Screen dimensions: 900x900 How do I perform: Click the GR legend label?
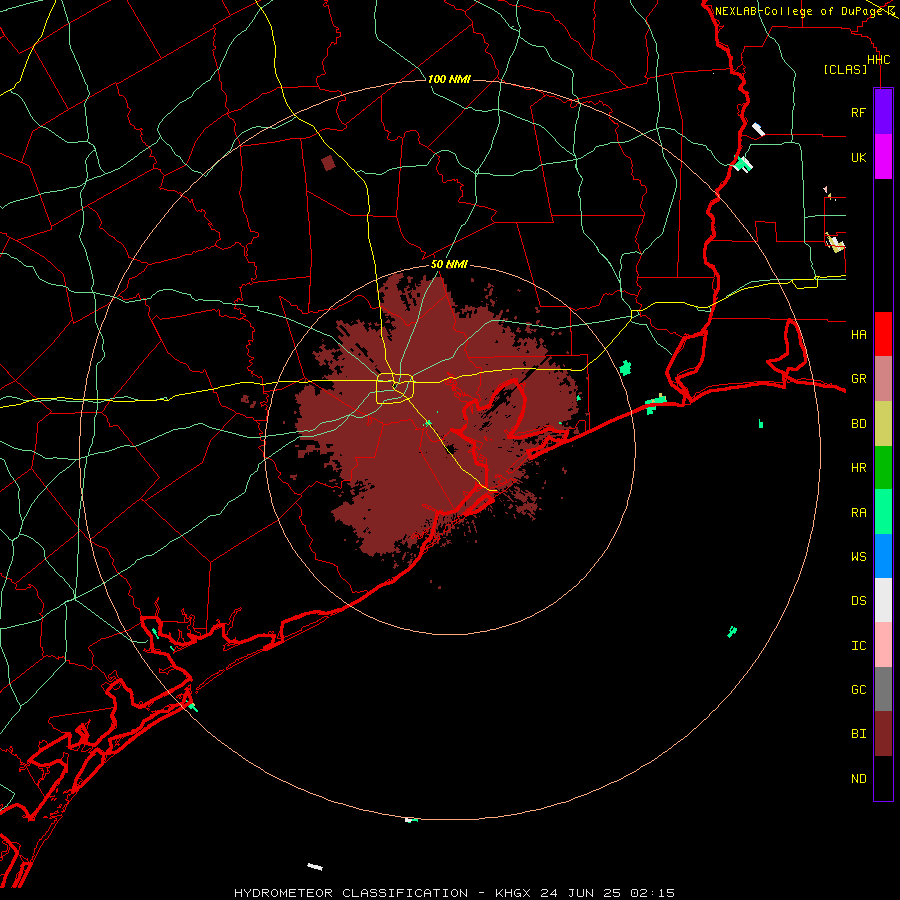(858, 379)
